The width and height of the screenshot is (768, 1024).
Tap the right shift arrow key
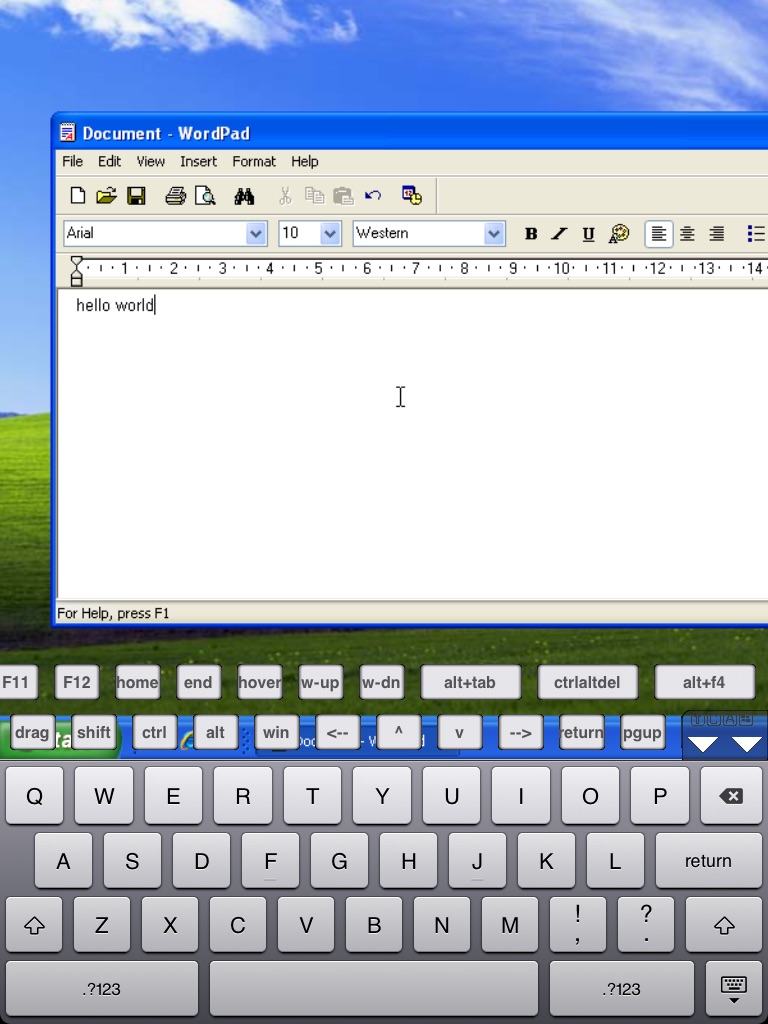[724, 925]
